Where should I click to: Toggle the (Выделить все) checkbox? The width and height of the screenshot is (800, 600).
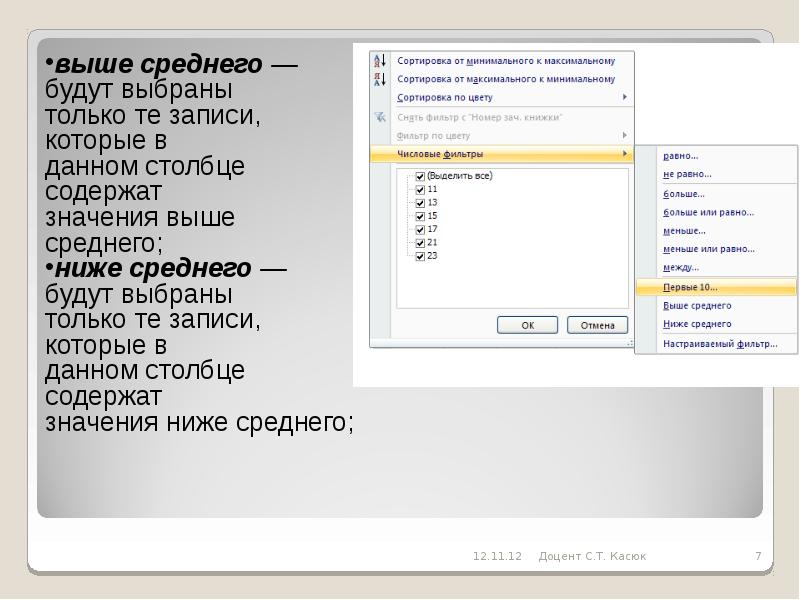(x=420, y=176)
